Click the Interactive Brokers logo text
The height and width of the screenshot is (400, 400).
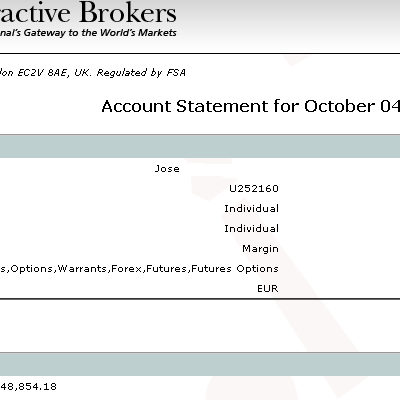88,12
